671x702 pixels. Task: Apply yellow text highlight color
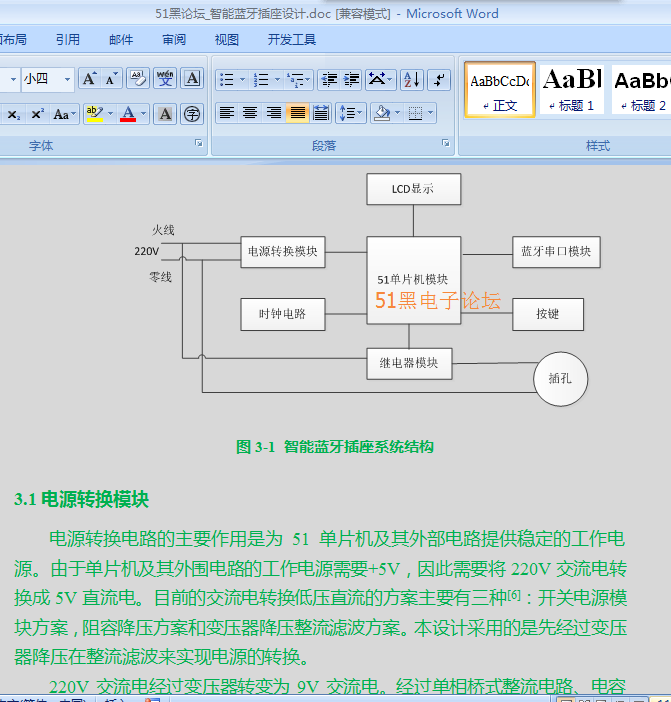pyautogui.click(x=94, y=114)
